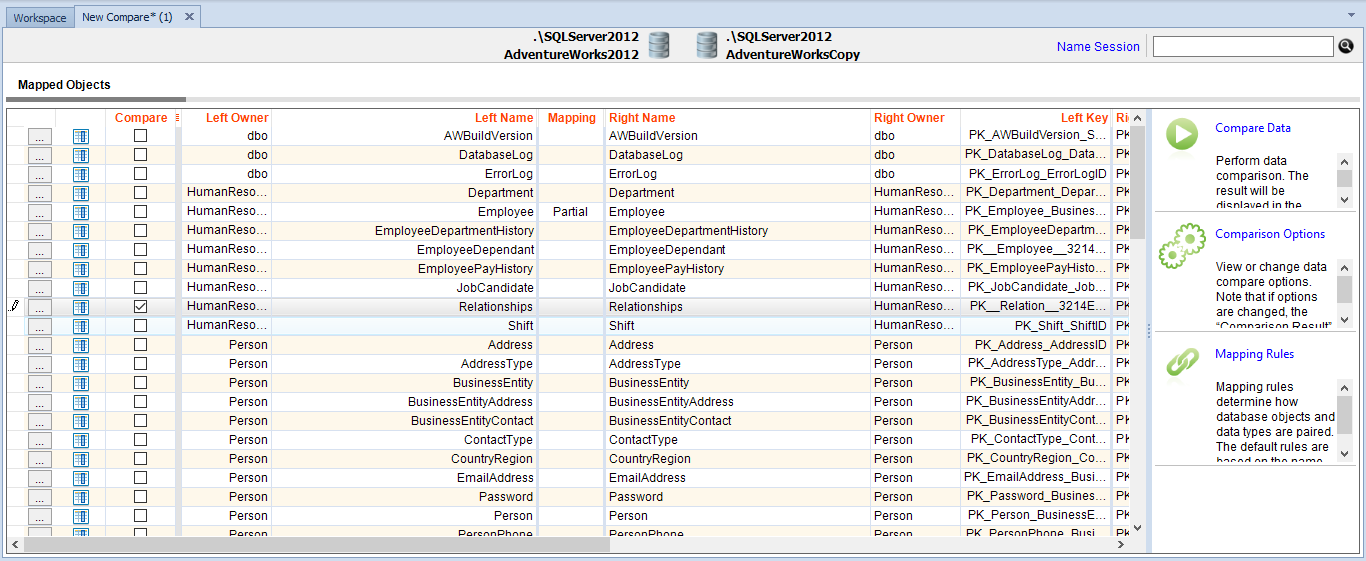Switch to the Workspace tab
The width and height of the screenshot is (1366, 561).
[x=40, y=18]
